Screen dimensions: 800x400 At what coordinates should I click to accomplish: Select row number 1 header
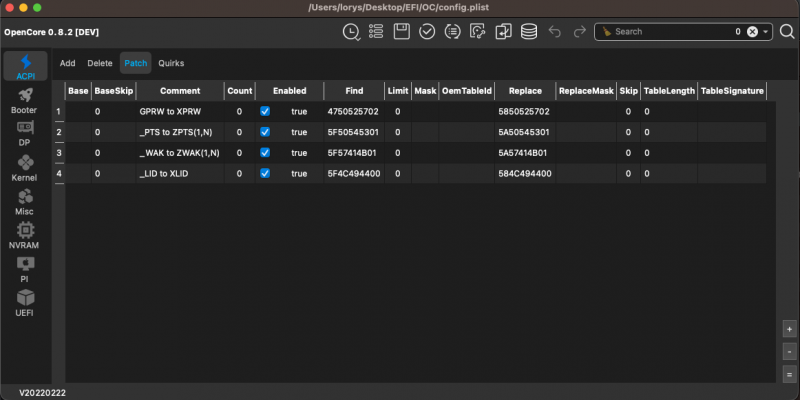59,111
